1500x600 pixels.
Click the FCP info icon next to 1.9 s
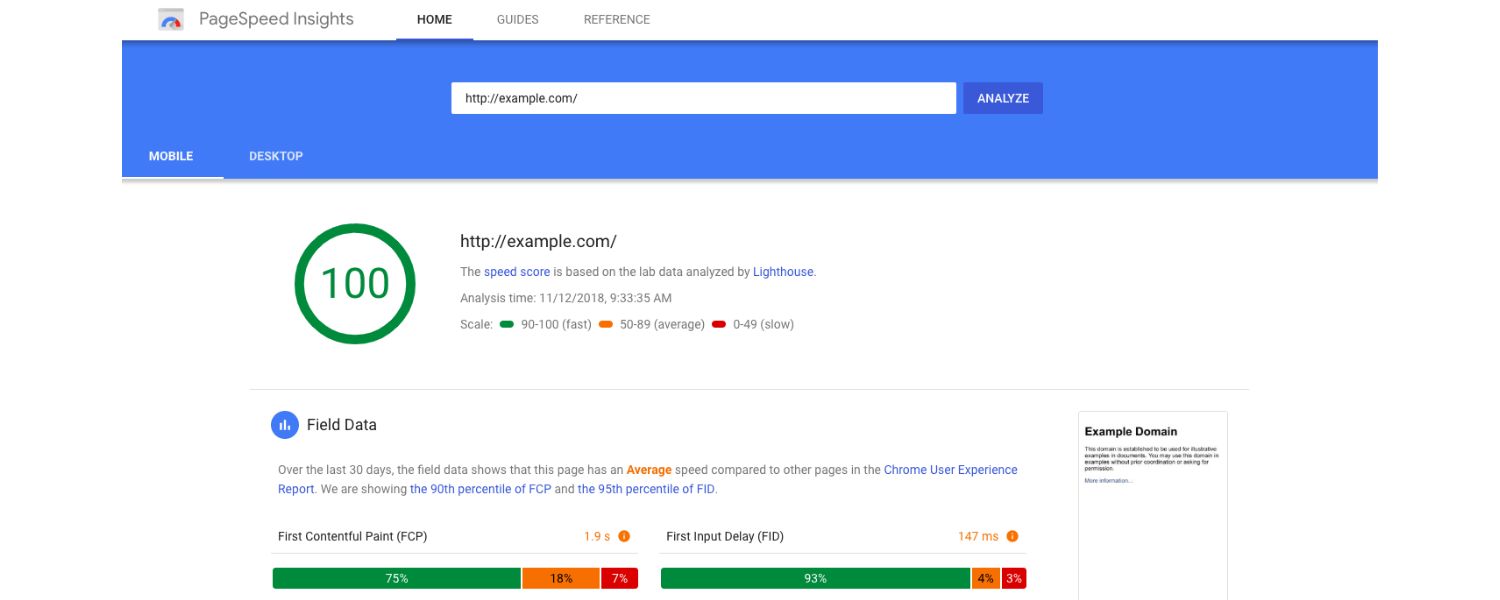click(624, 535)
